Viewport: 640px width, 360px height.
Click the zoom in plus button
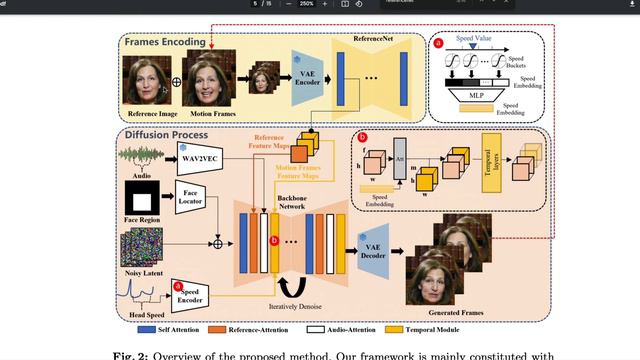pyautogui.click(x=324, y=4)
